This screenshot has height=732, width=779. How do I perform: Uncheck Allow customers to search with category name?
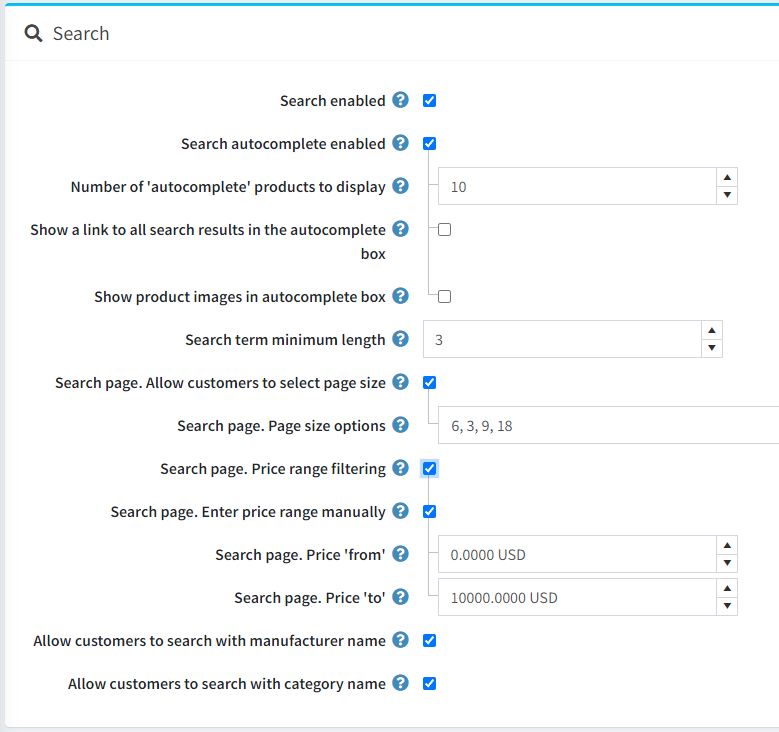point(429,684)
